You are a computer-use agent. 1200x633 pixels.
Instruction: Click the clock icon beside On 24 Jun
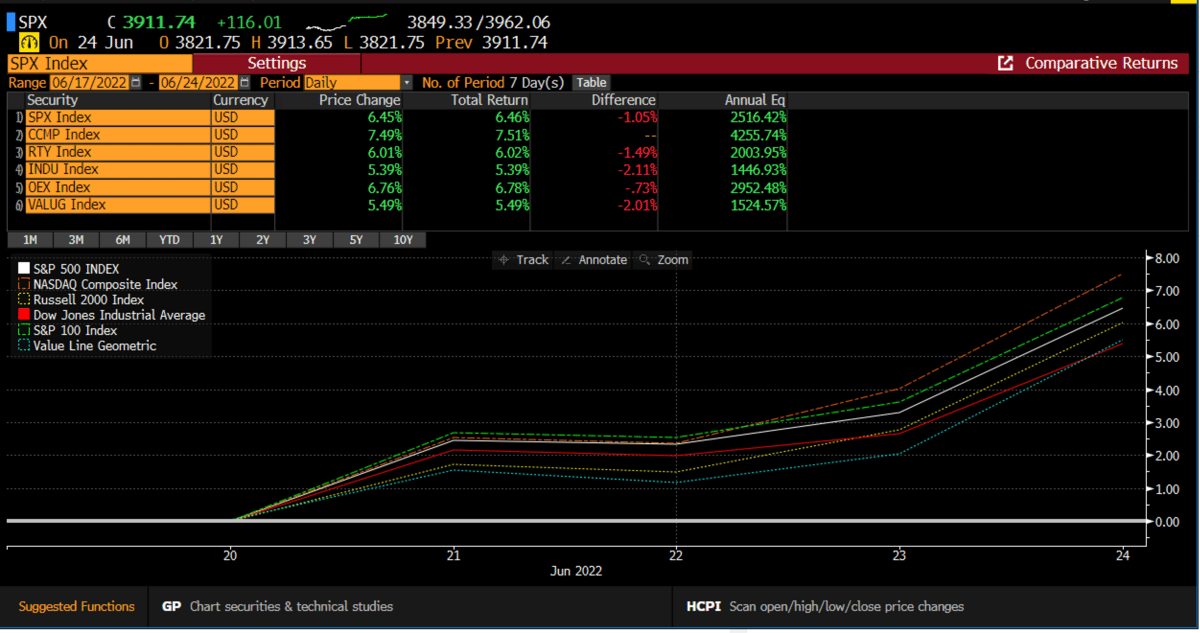(x=29, y=43)
